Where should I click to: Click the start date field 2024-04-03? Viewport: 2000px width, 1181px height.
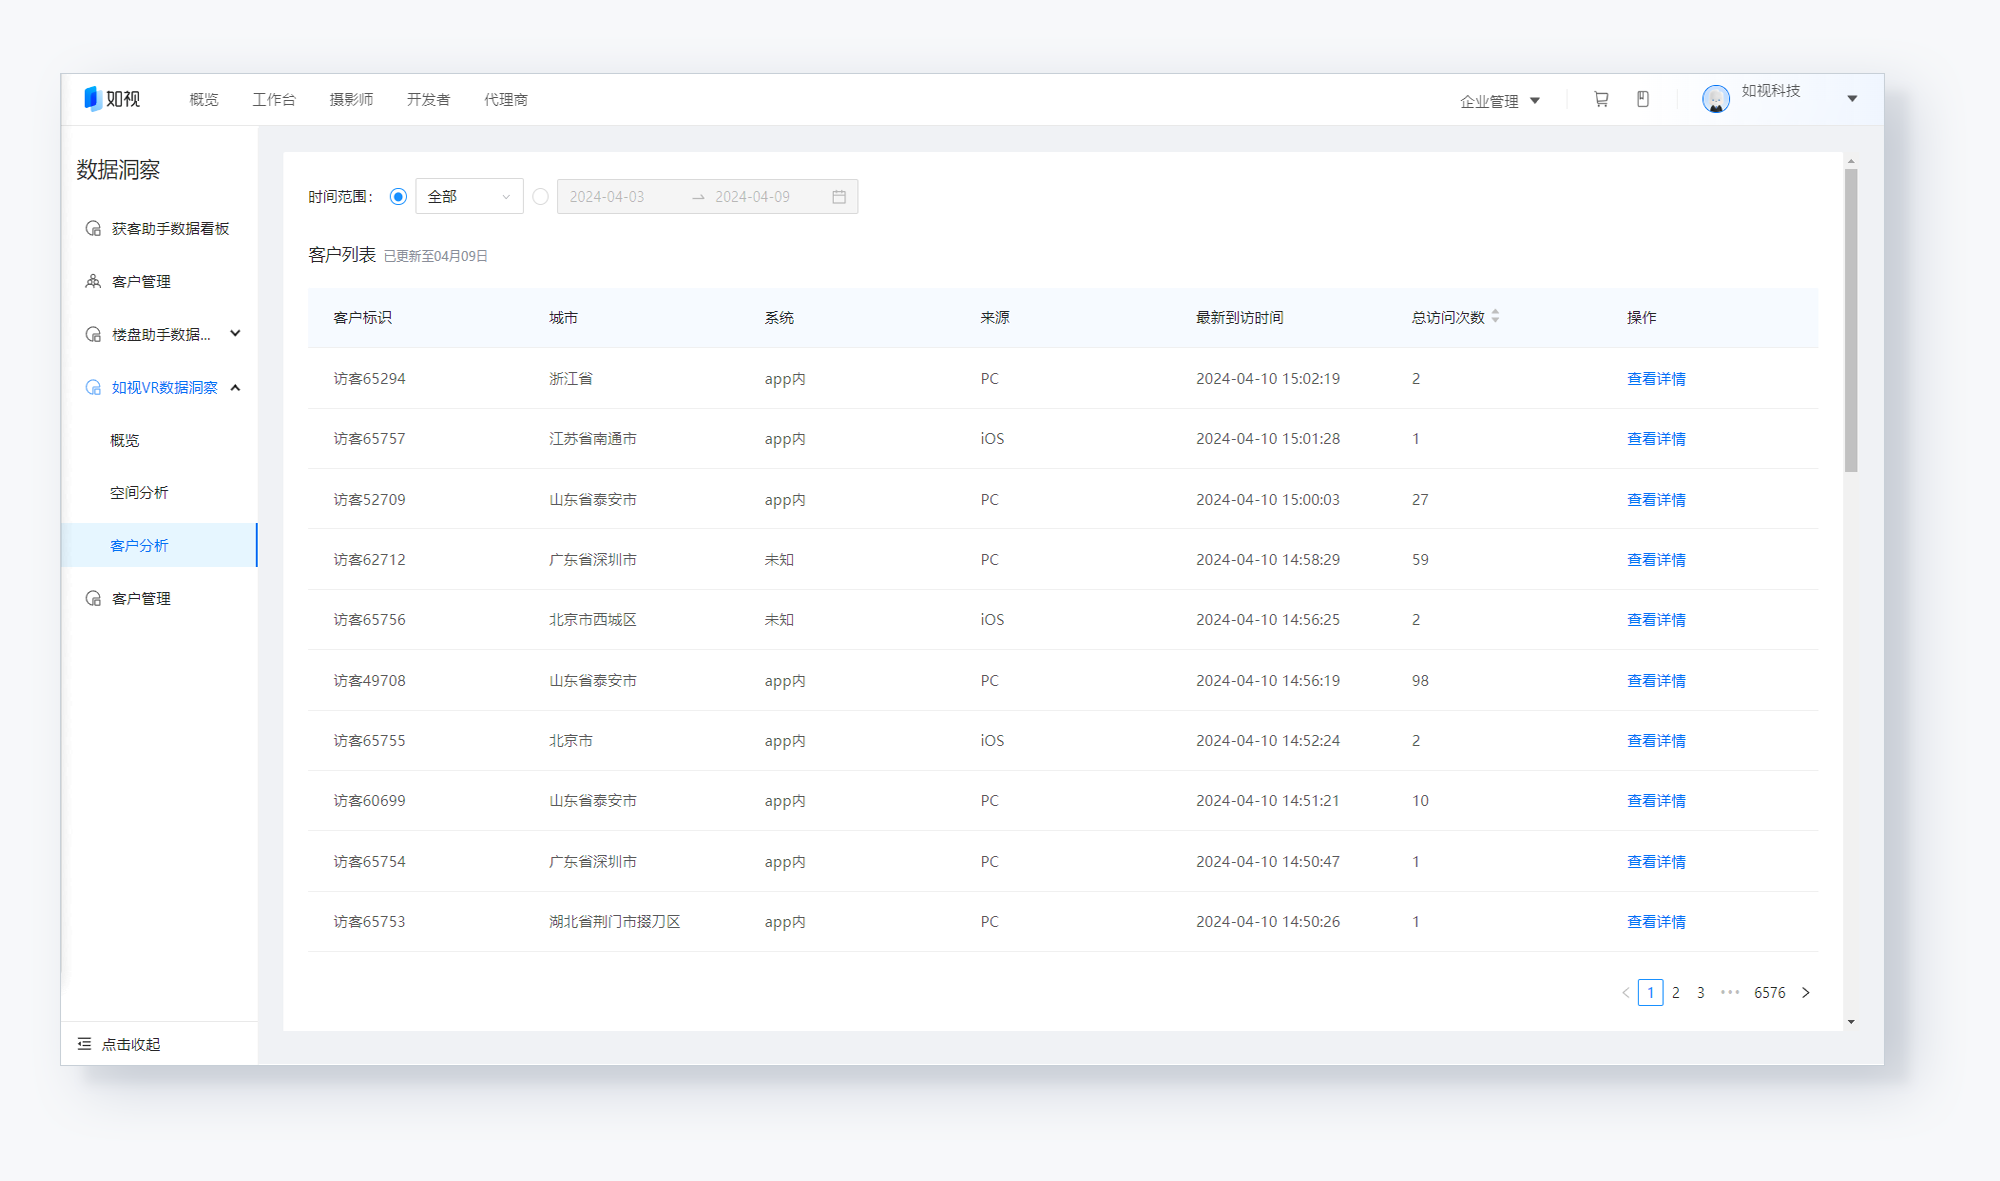click(x=608, y=197)
